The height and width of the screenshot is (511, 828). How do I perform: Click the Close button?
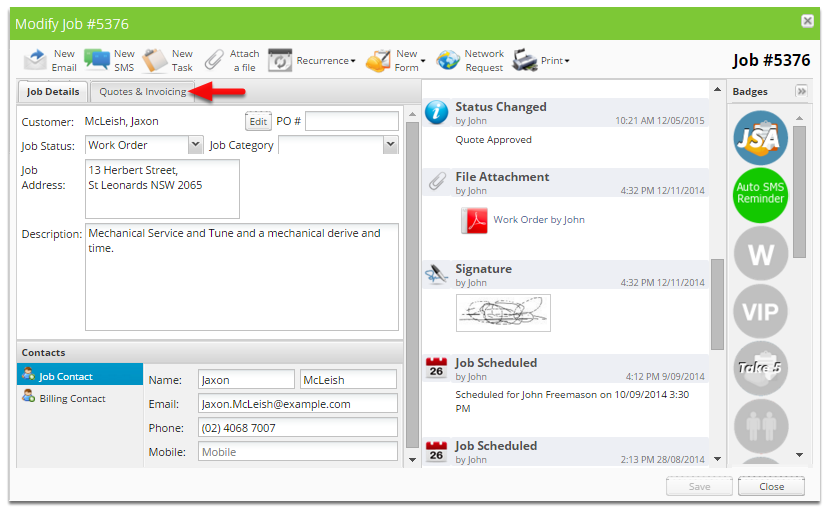point(771,486)
